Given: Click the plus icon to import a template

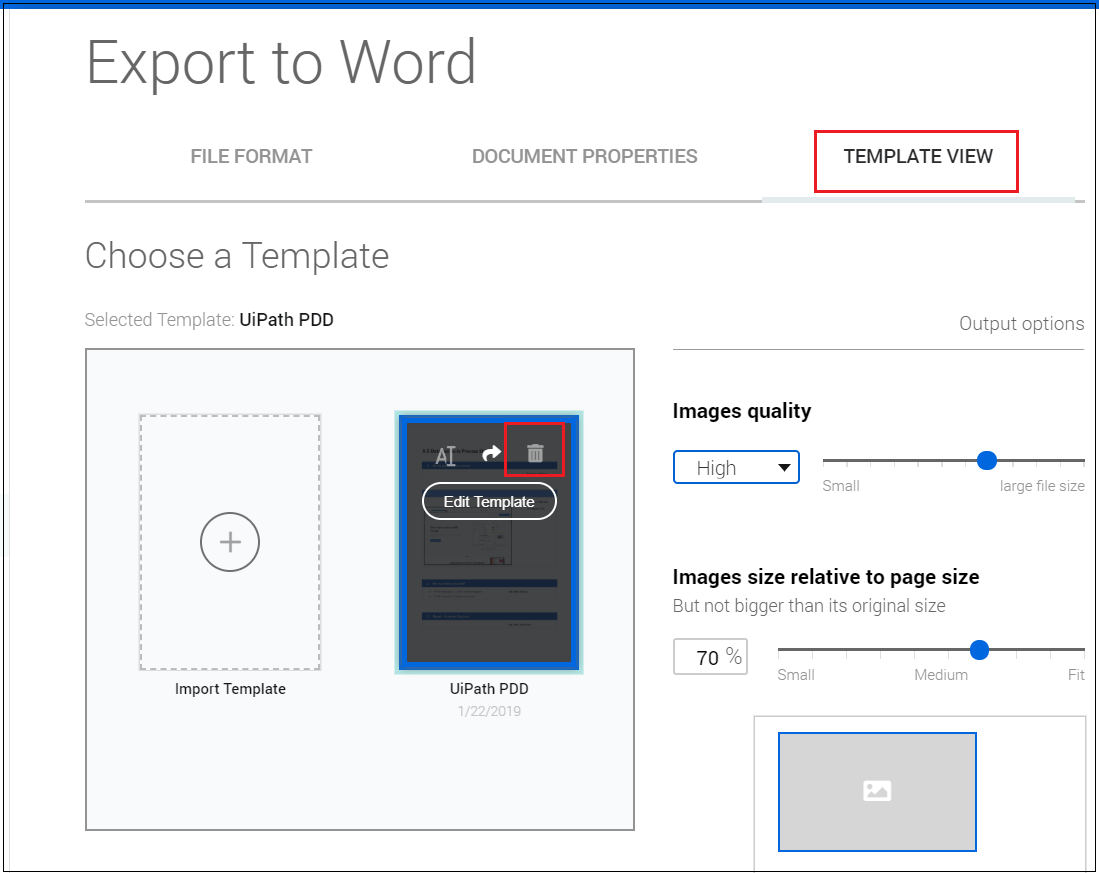Looking at the screenshot, I should pos(230,542).
